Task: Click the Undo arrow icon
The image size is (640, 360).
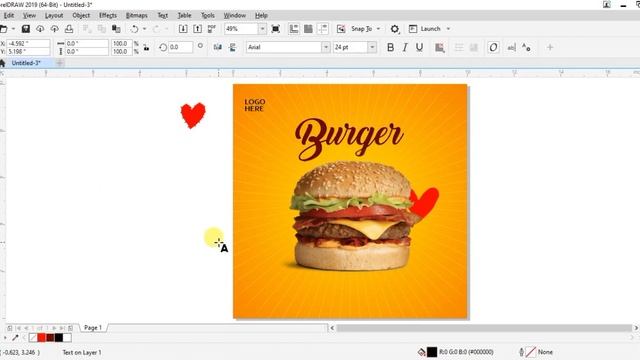Action: tap(134, 29)
